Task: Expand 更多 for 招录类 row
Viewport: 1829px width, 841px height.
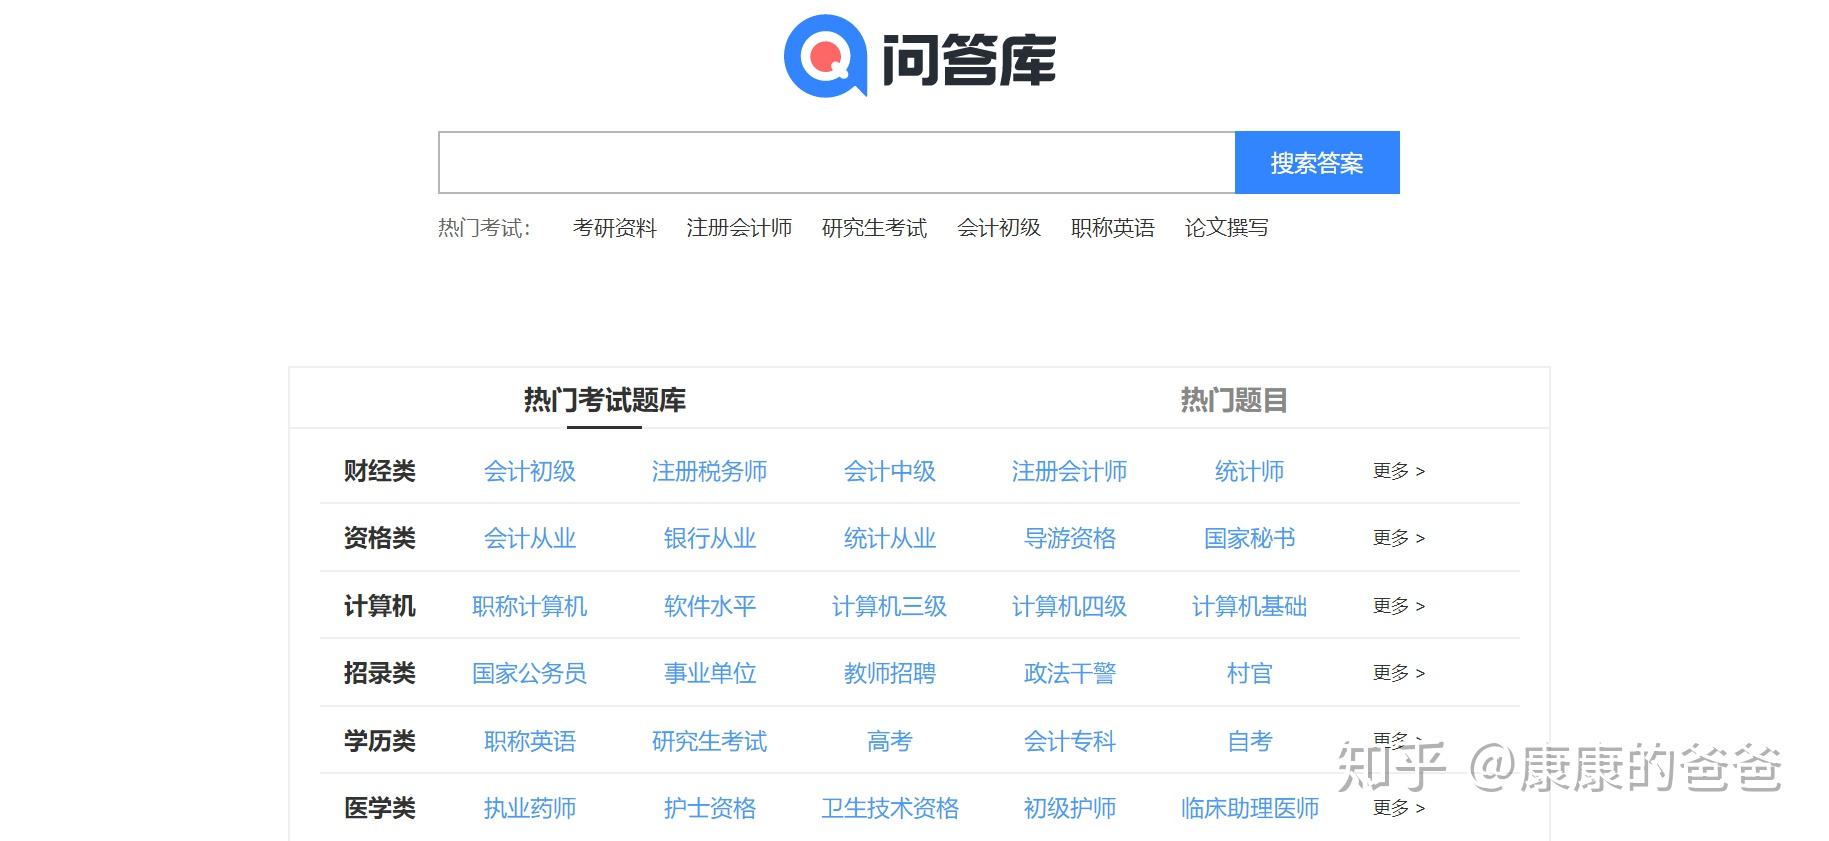Action: click(1399, 673)
